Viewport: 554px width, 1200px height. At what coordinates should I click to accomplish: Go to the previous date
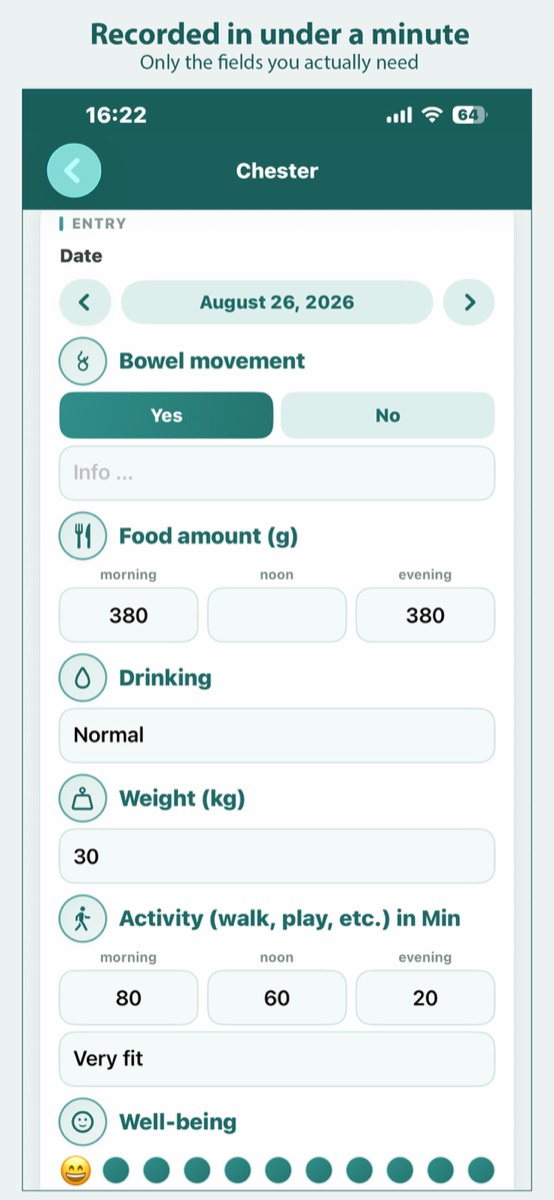(86, 302)
